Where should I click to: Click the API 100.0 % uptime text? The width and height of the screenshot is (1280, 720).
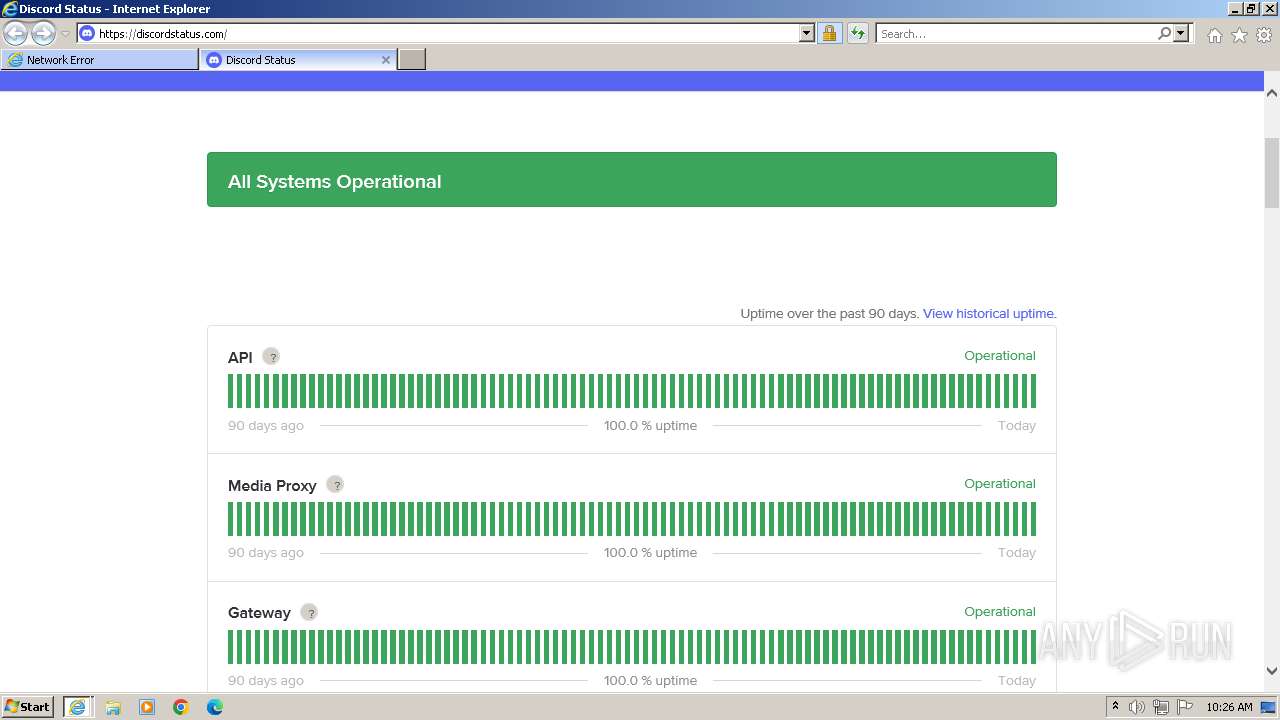coord(650,425)
